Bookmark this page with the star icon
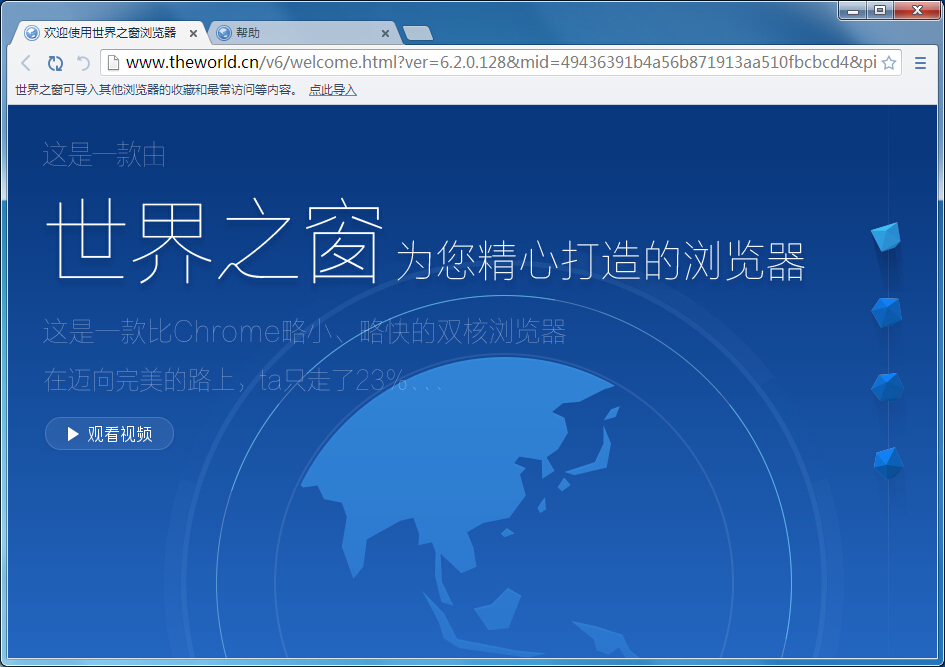Screen dimensions: 945x667 point(888,63)
